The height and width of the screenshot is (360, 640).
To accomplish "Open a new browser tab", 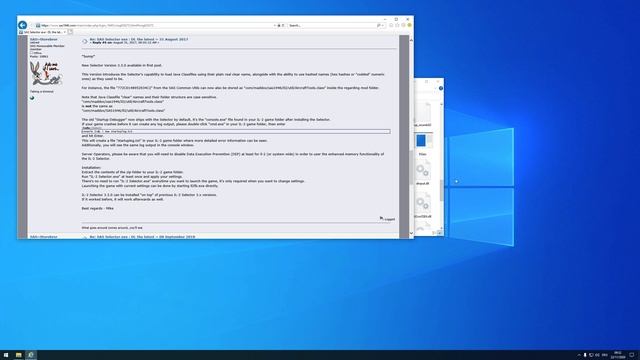I will tap(70, 32).
